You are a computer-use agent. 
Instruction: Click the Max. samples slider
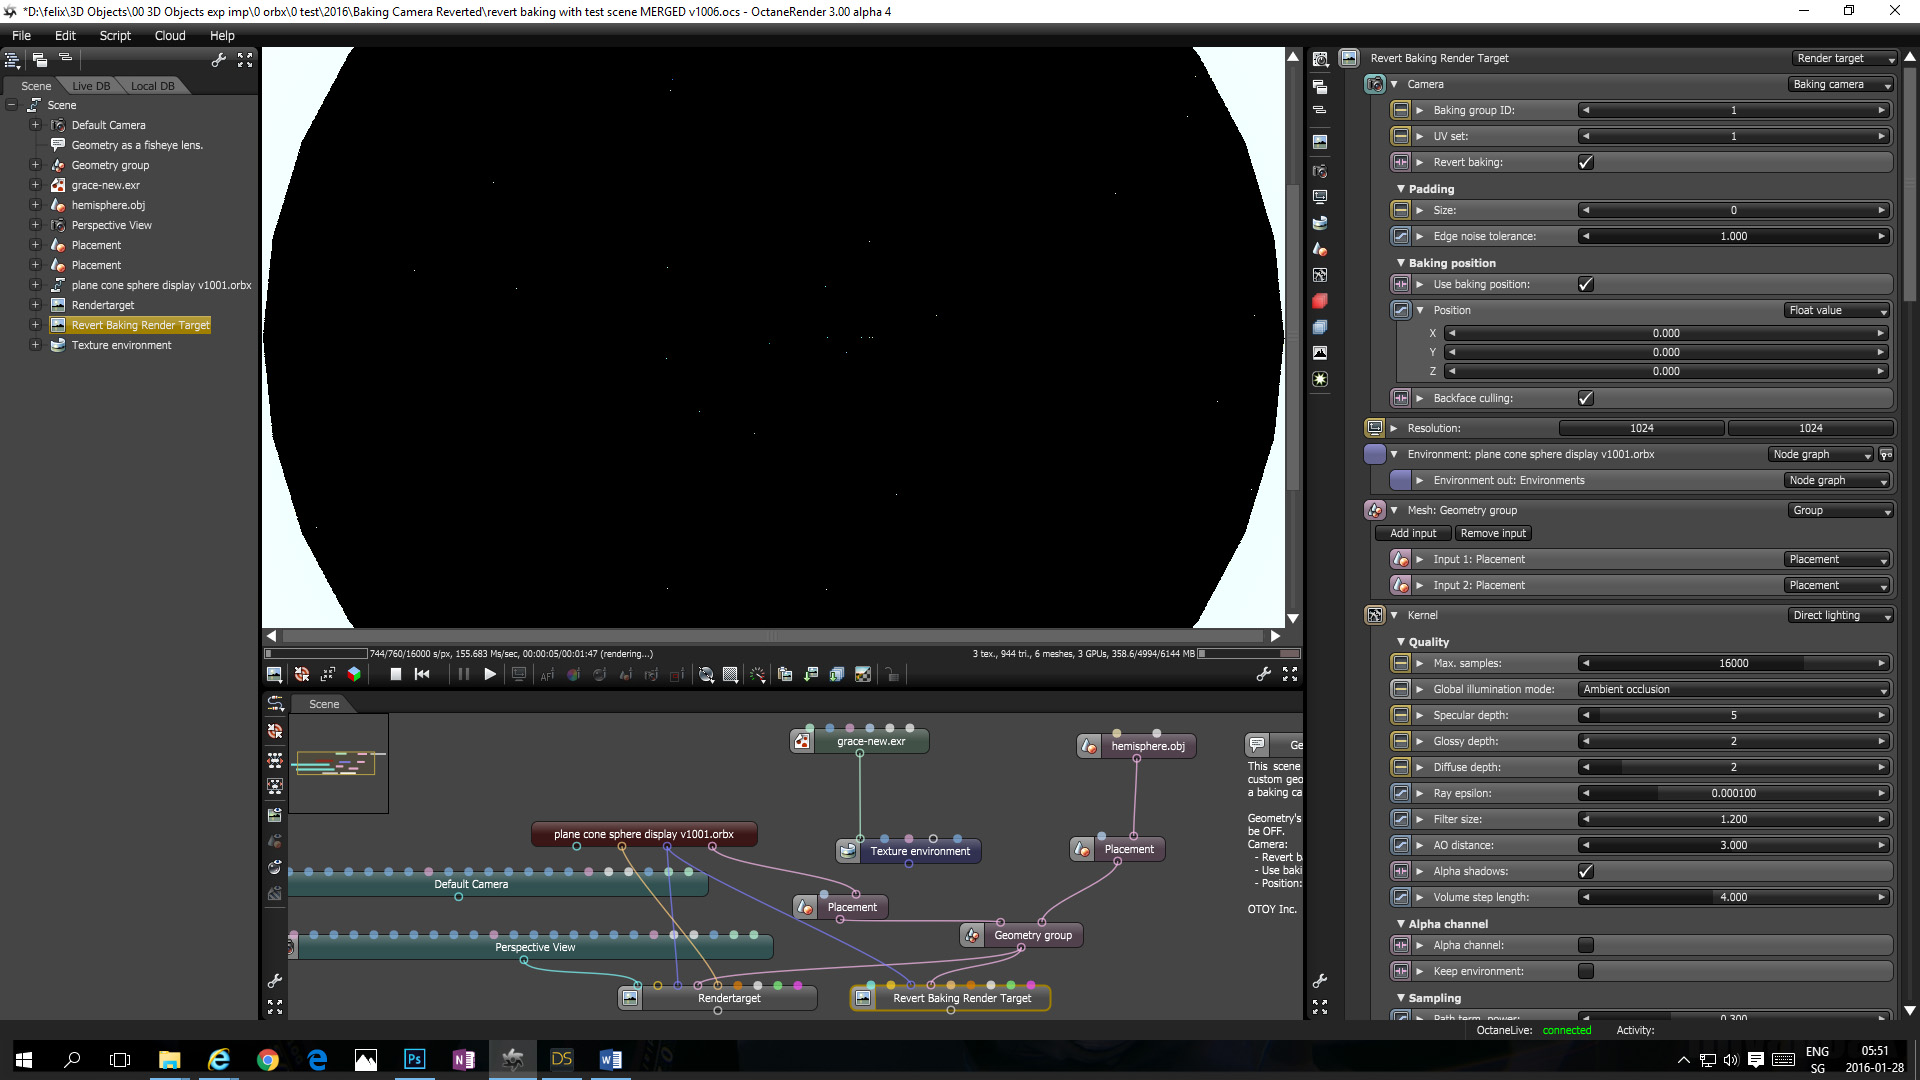1733,663
